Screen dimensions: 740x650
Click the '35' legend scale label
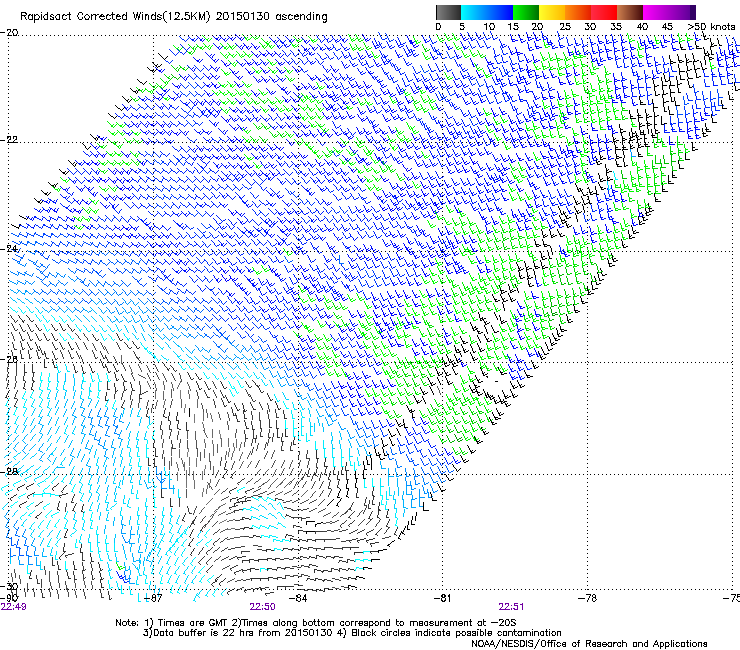pos(616,27)
